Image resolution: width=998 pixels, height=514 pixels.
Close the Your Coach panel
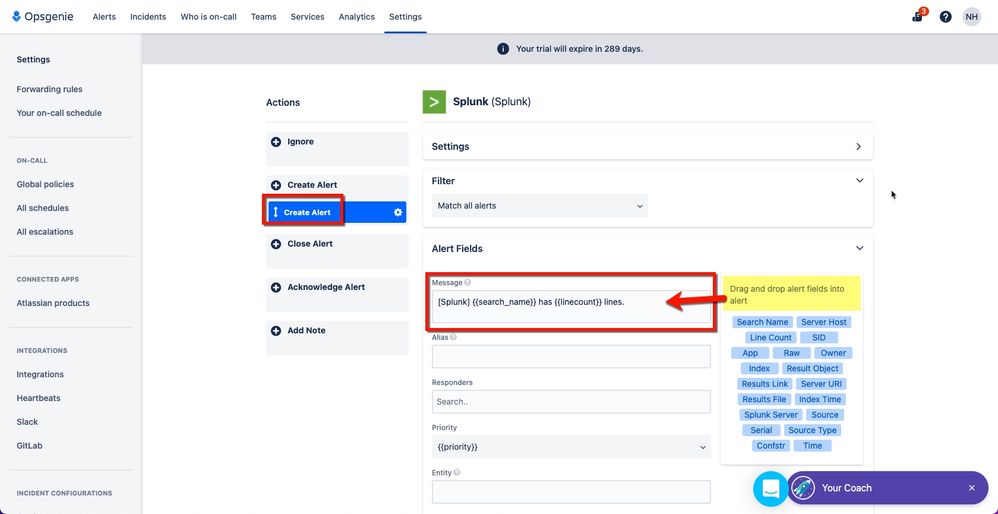(971, 488)
